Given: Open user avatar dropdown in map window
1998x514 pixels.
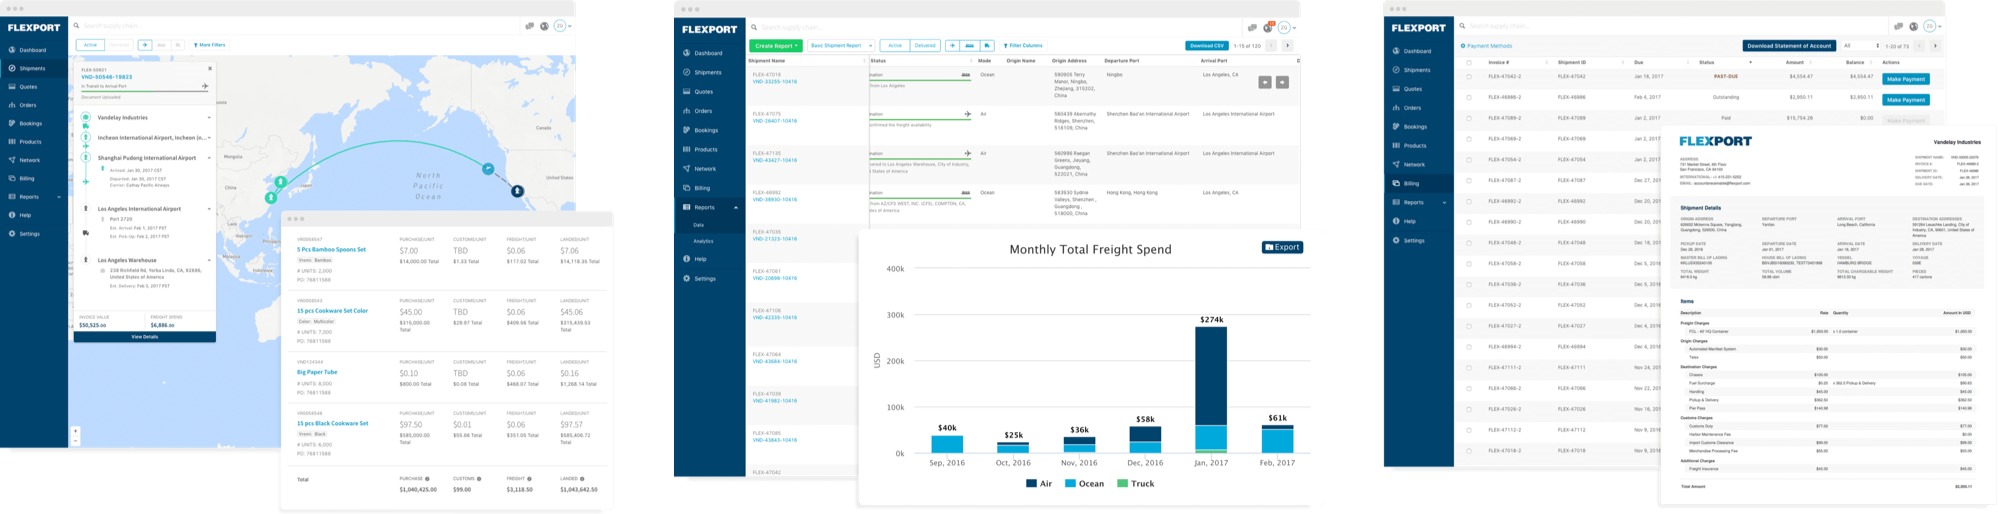Looking at the screenshot, I should click(x=562, y=26).
